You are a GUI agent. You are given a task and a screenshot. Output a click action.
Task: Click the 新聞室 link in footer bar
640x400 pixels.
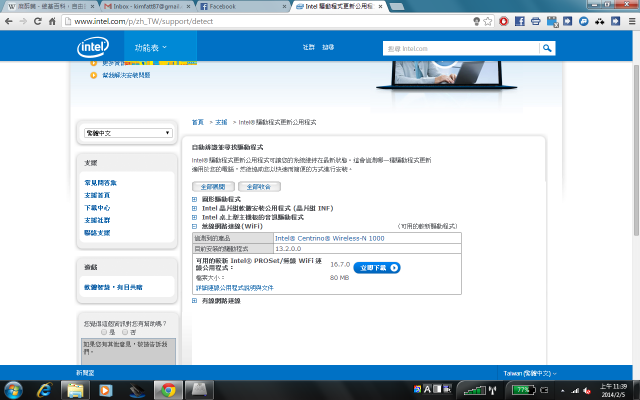click(85, 373)
